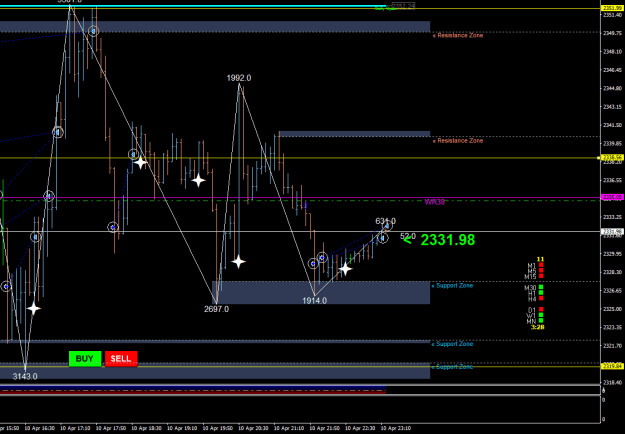
Task: Click the H4 red trend square
Action: (x=541, y=298)
